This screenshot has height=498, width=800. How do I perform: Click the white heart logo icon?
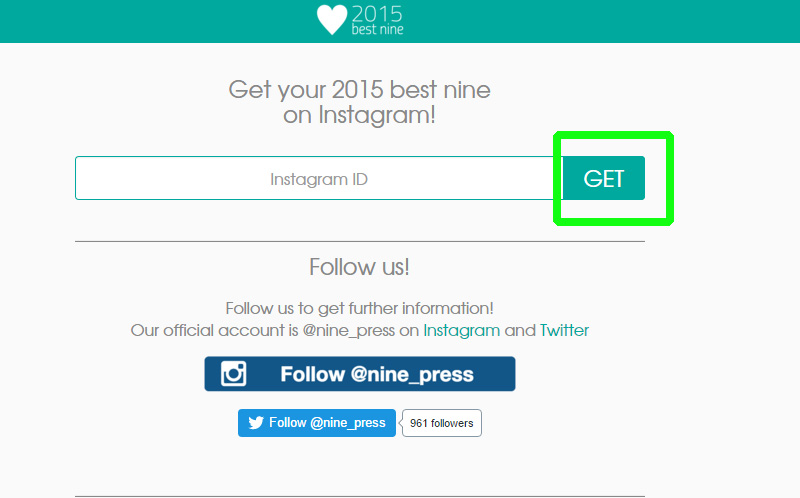click(x=331, y=19)
